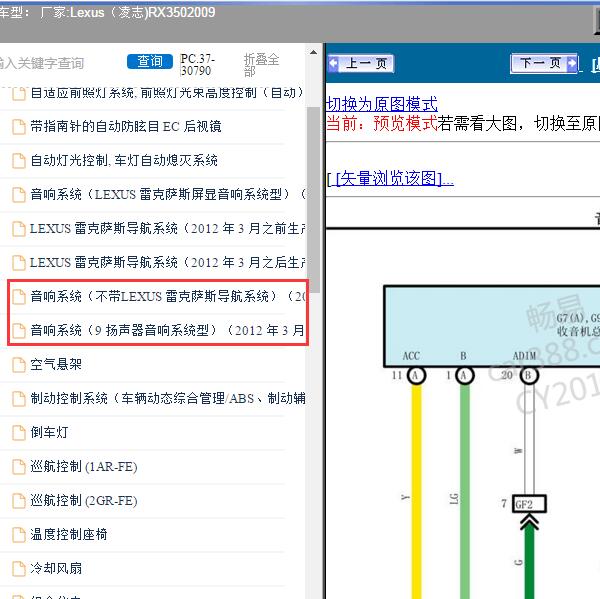Open the 温度控制座椅 entry
Image resolution: width=600 pixels, height=599 pixels.
click(x=69, y=534)
